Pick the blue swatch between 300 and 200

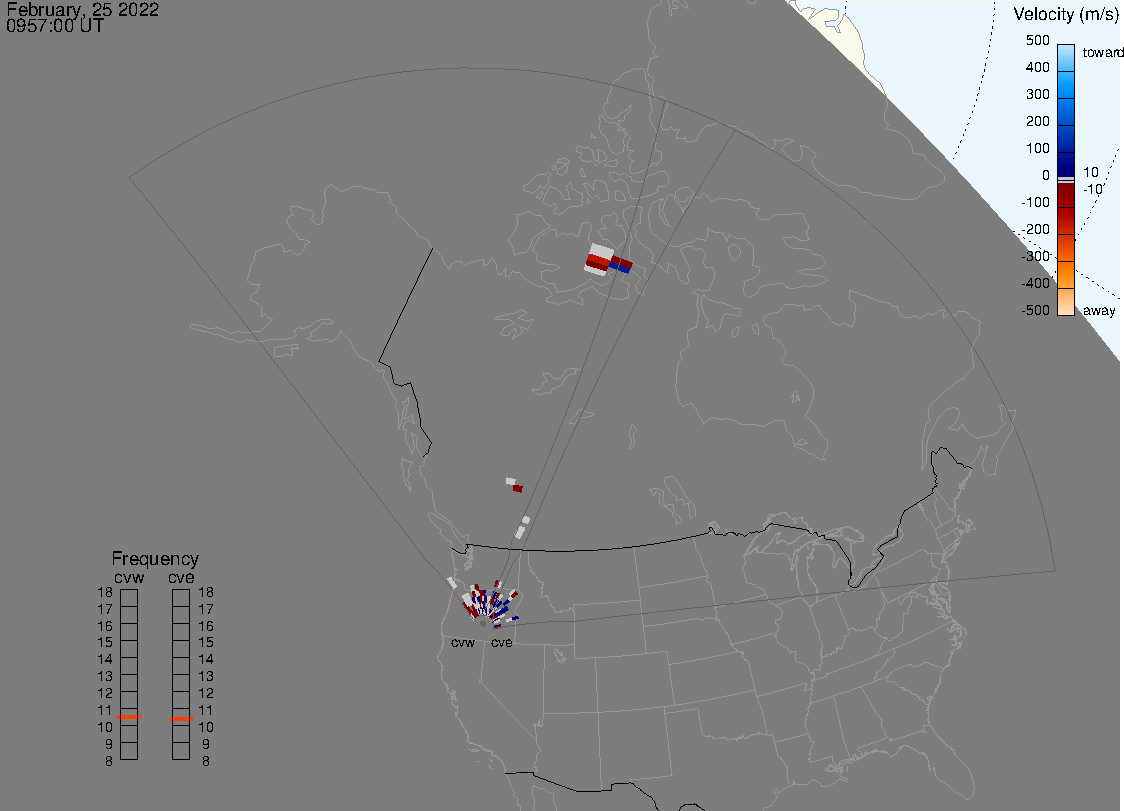tap(1066, 112)
